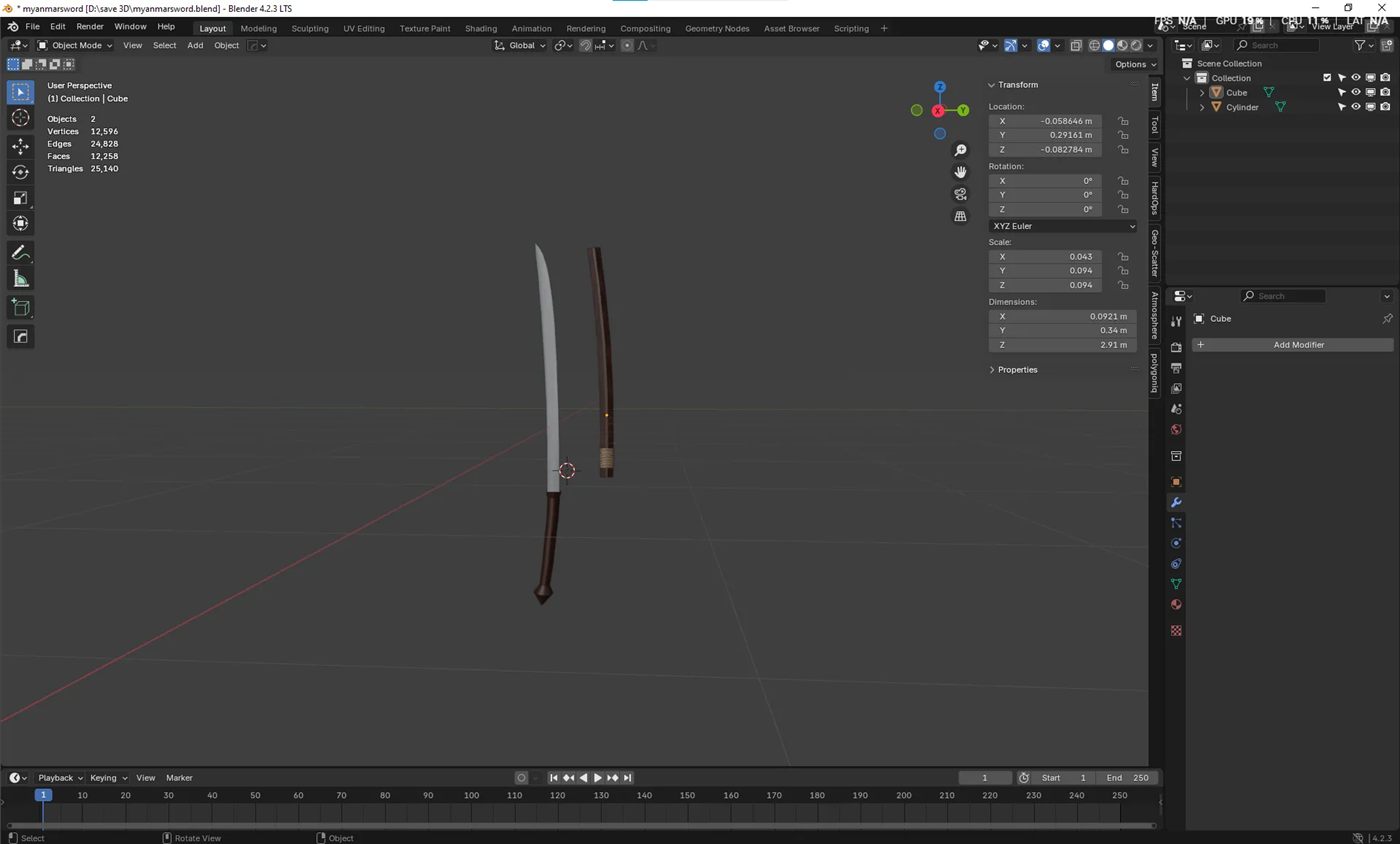1400x844 pixels.
Task: Open the HardOps sidebar tab
Action: [x=1154, y=198]
